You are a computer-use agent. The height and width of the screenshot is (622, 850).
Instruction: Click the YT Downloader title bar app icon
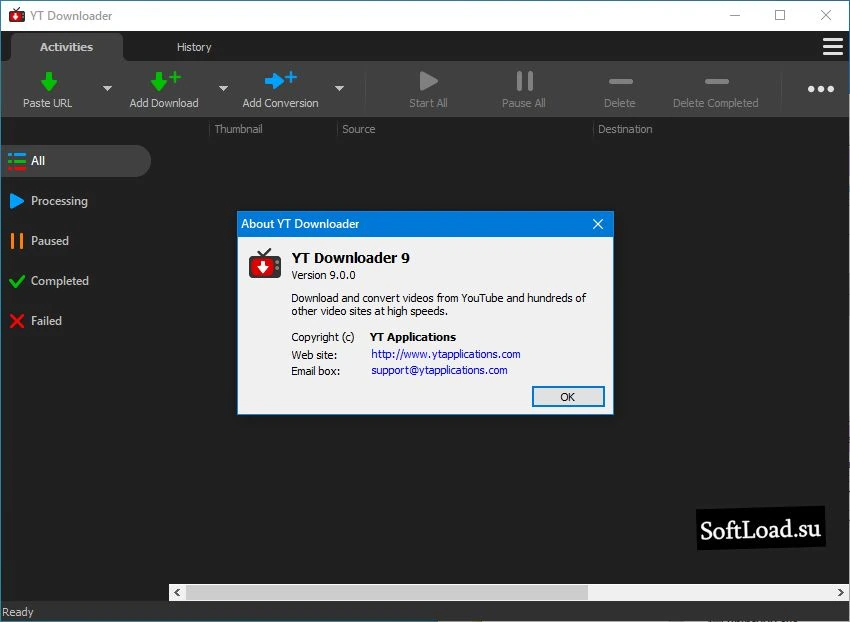click(x=17, y=15)
